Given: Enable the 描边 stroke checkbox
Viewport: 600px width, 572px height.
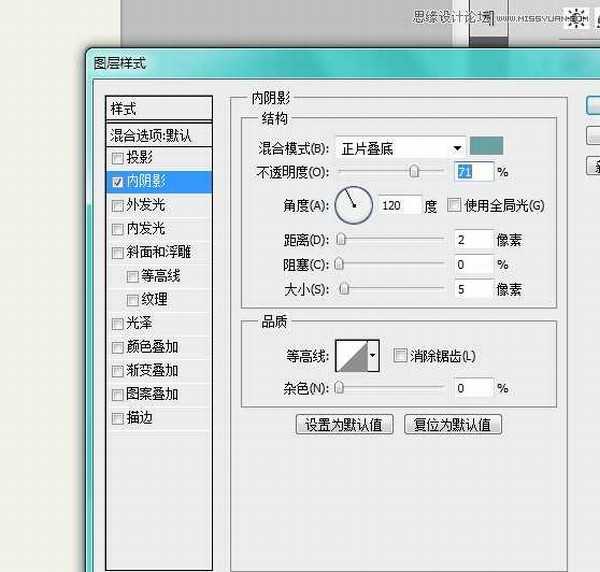Looking at the screenshot, I should (x=118, y=418).
